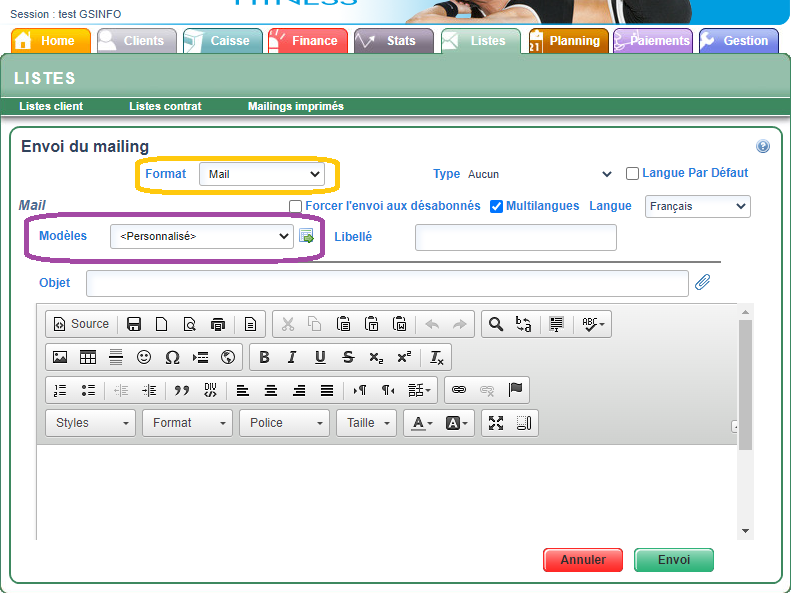Maximize the editor with the fullscreen icon

496,423
